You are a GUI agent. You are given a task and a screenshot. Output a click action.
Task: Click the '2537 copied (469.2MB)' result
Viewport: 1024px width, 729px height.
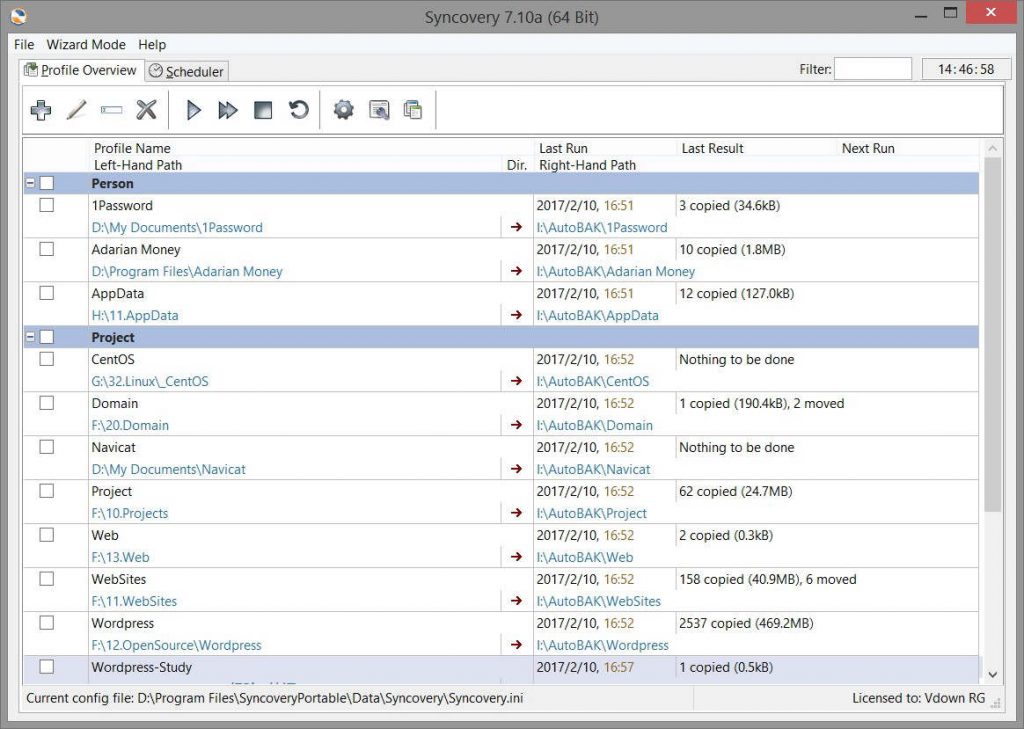pyautogui.click(x=746, y=623)
